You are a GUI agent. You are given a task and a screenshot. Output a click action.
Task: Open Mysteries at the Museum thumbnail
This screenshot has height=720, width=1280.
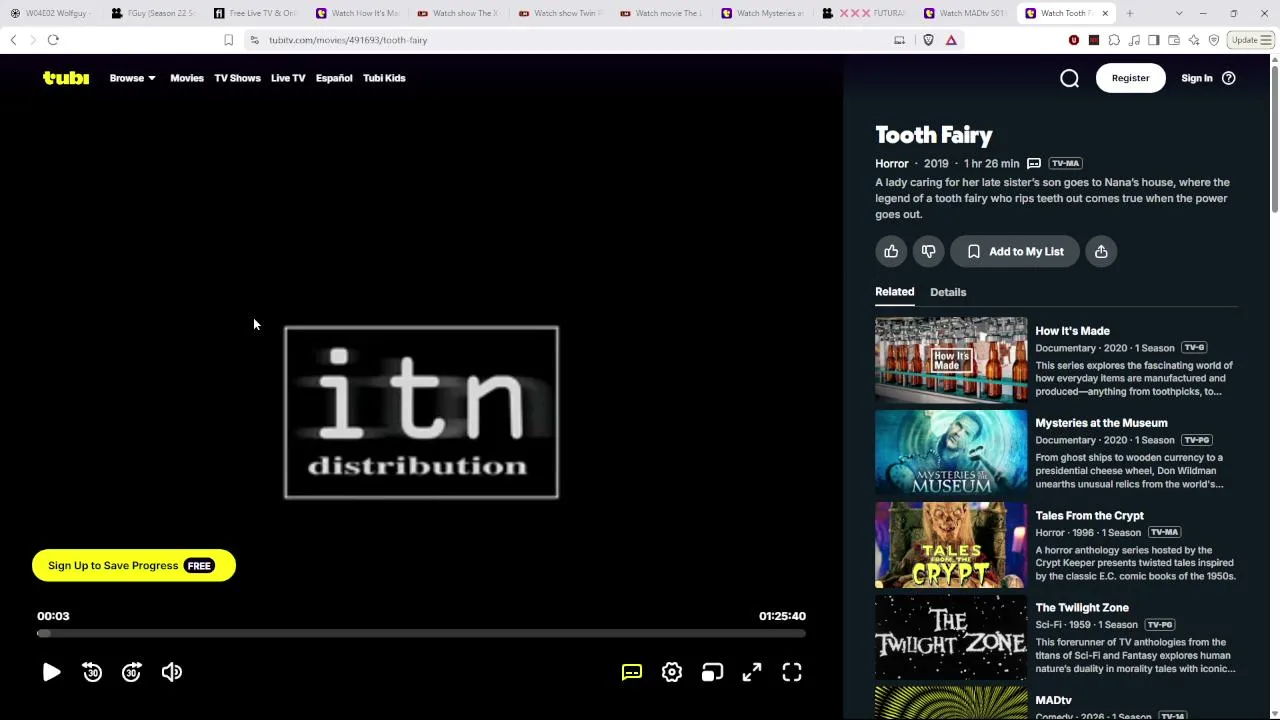951,452
